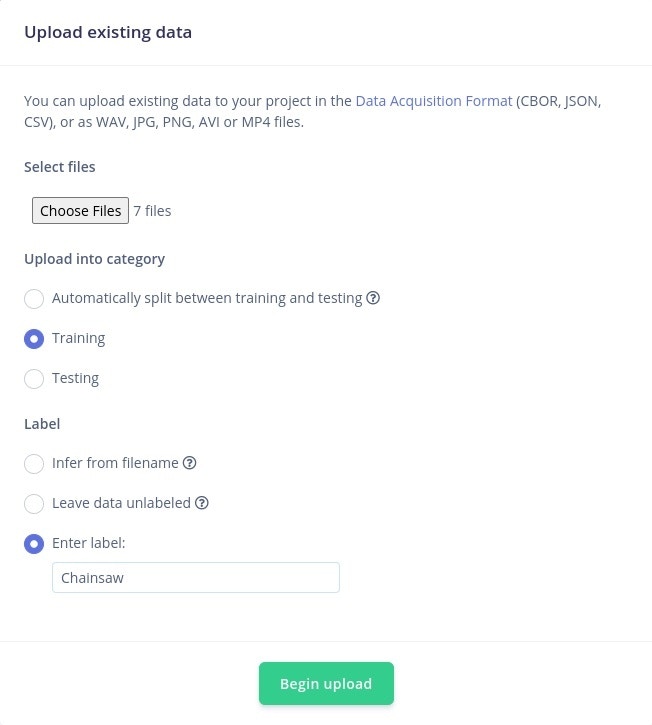This screenshot has height=725, width=652.
Task: Select Automatically split between training and testing
Action: 34,299
